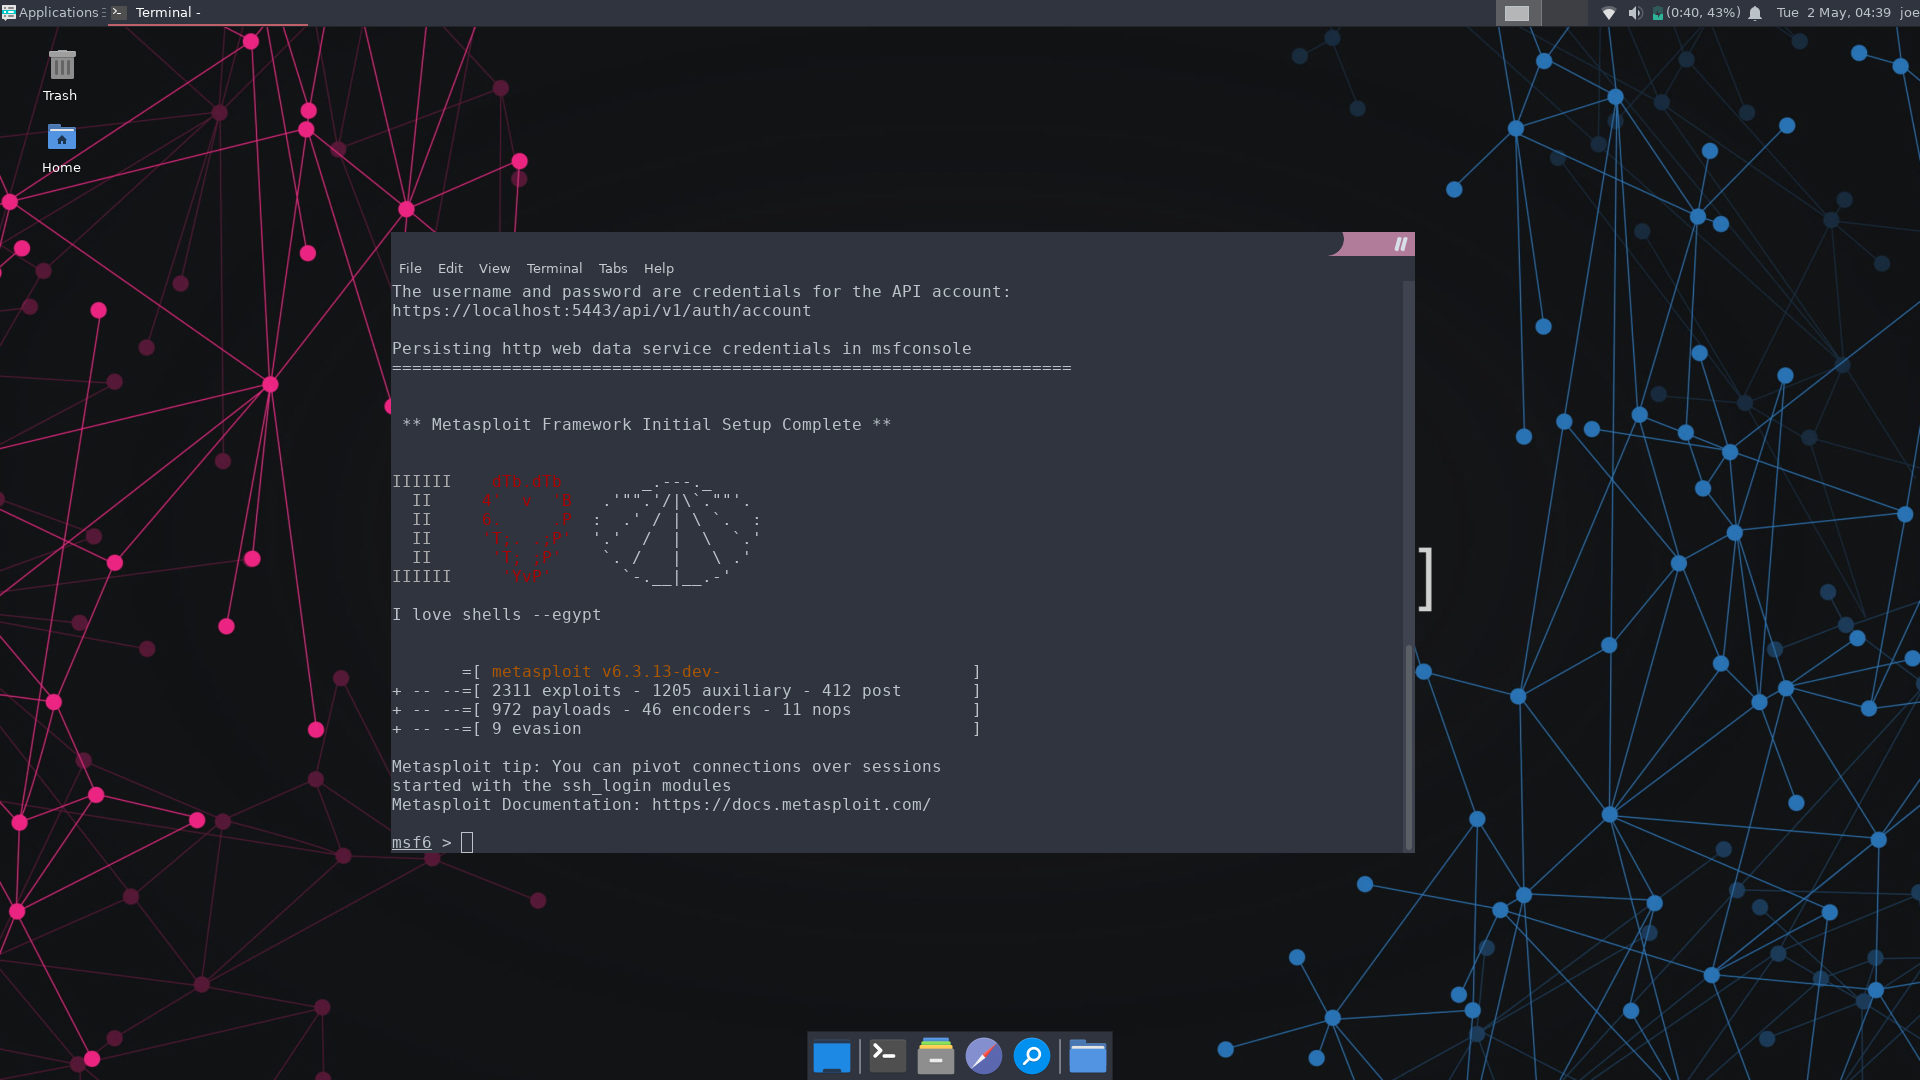Click Show Desktop icon in dock
The image size is (1920, 1080).
[831, 1056]
